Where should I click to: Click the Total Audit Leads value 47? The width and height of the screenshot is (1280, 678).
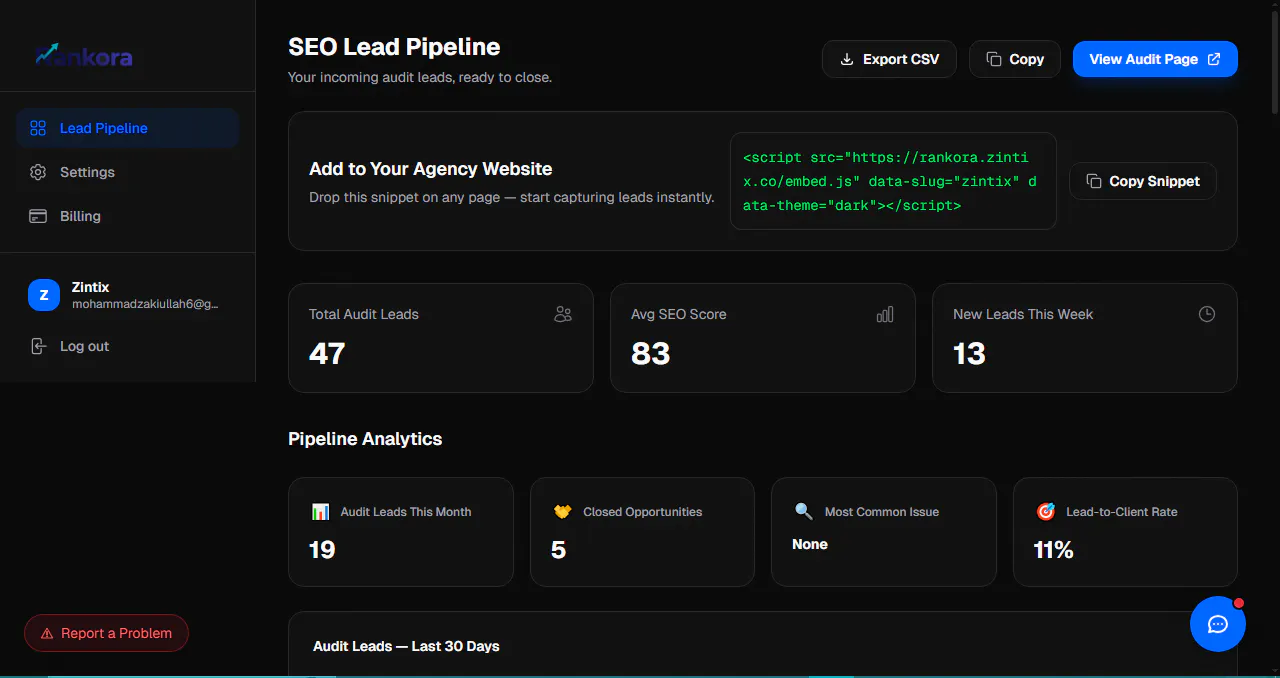[x=327, y=354]
